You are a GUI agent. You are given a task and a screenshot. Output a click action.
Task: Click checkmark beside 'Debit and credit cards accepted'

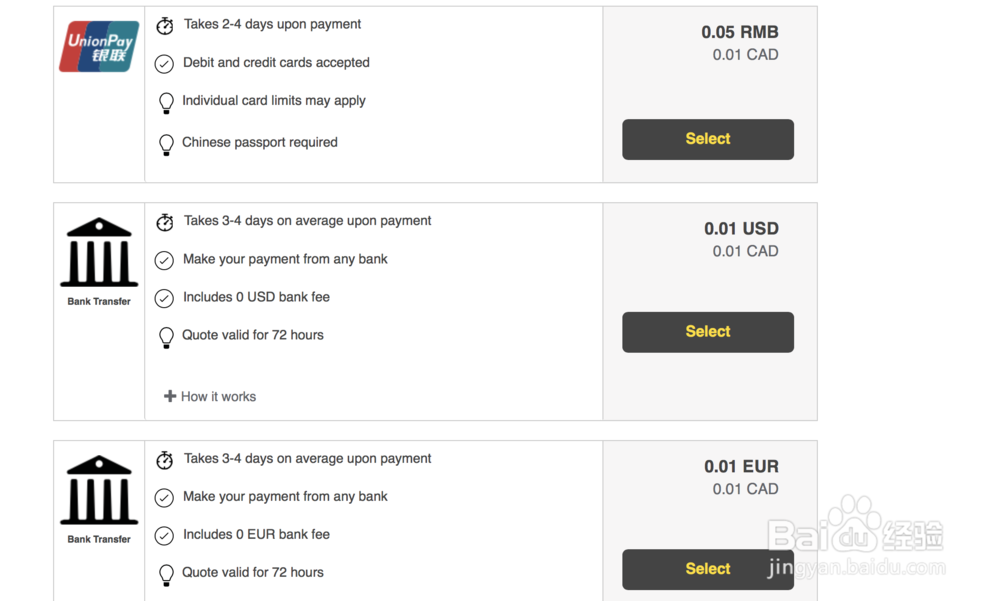[x=164, y=64]
